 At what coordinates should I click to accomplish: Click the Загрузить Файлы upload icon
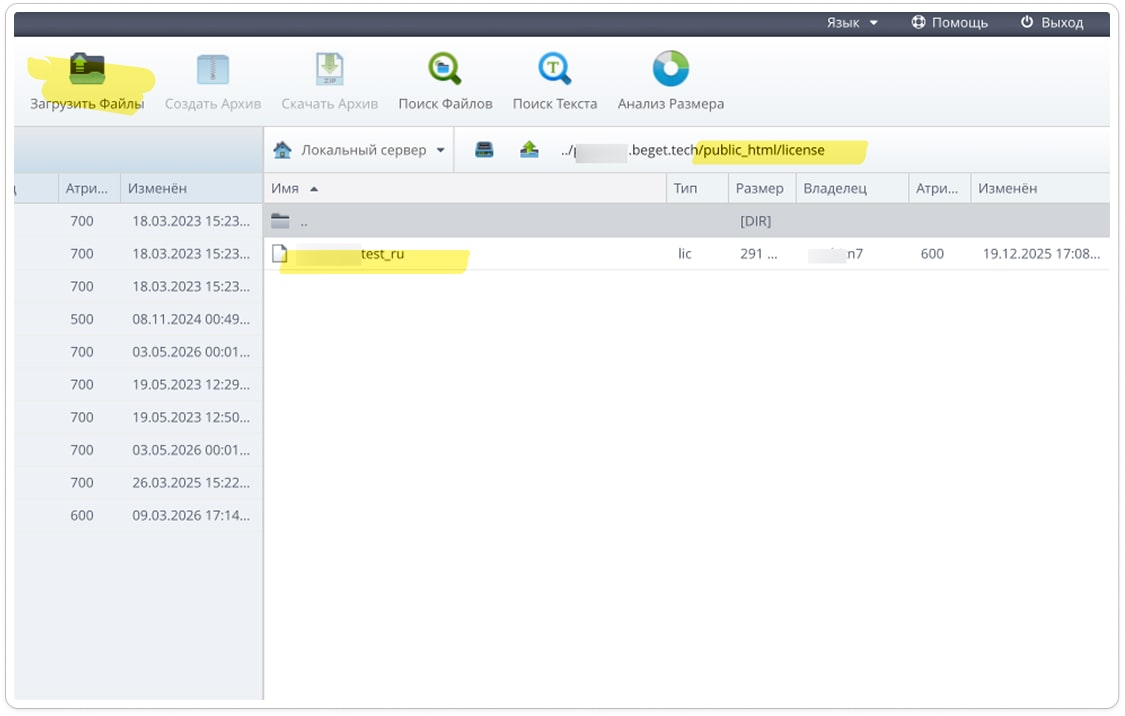[87, 69]
